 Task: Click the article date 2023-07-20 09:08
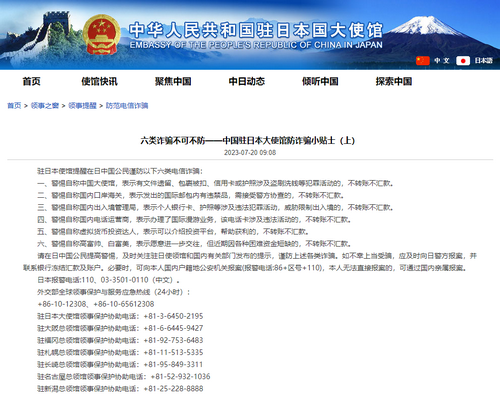(x=250, y=153)
